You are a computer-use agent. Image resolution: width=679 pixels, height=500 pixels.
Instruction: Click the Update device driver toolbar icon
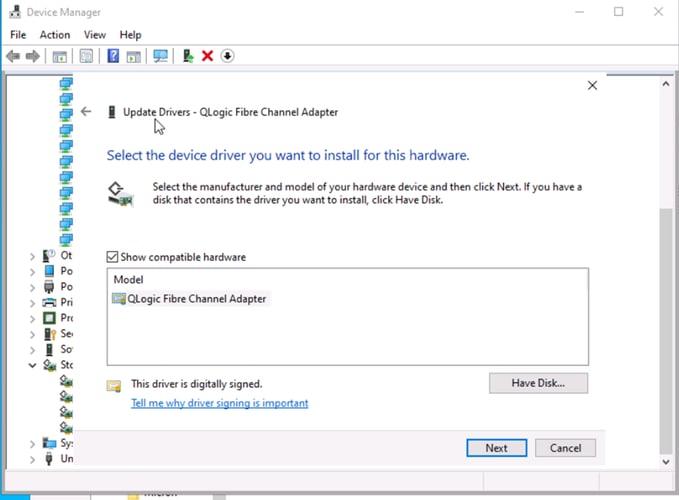[188, 56]
